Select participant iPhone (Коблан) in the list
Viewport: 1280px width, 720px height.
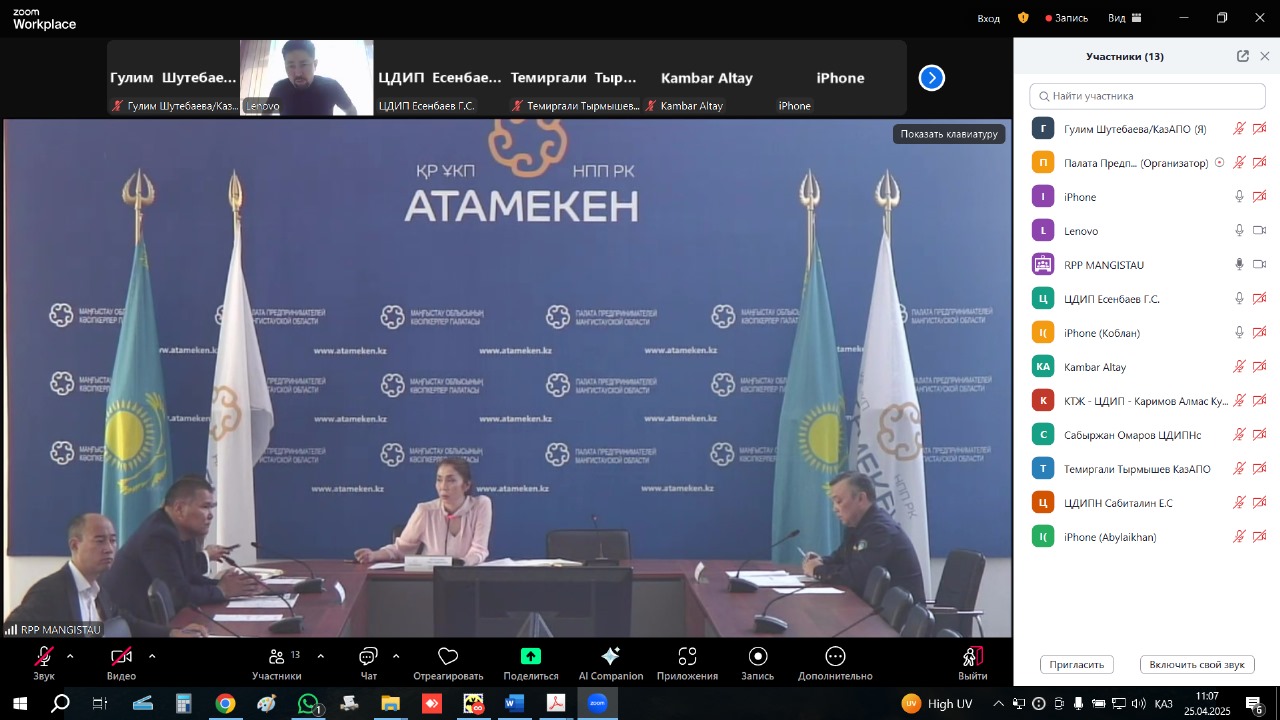[x=1148, y=333]
